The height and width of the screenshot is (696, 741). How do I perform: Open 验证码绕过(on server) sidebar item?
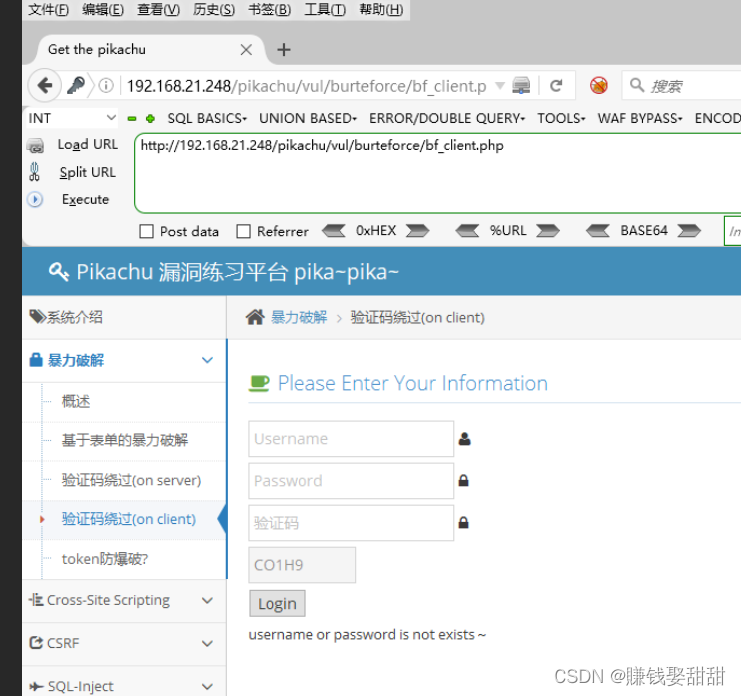(131, 480)
